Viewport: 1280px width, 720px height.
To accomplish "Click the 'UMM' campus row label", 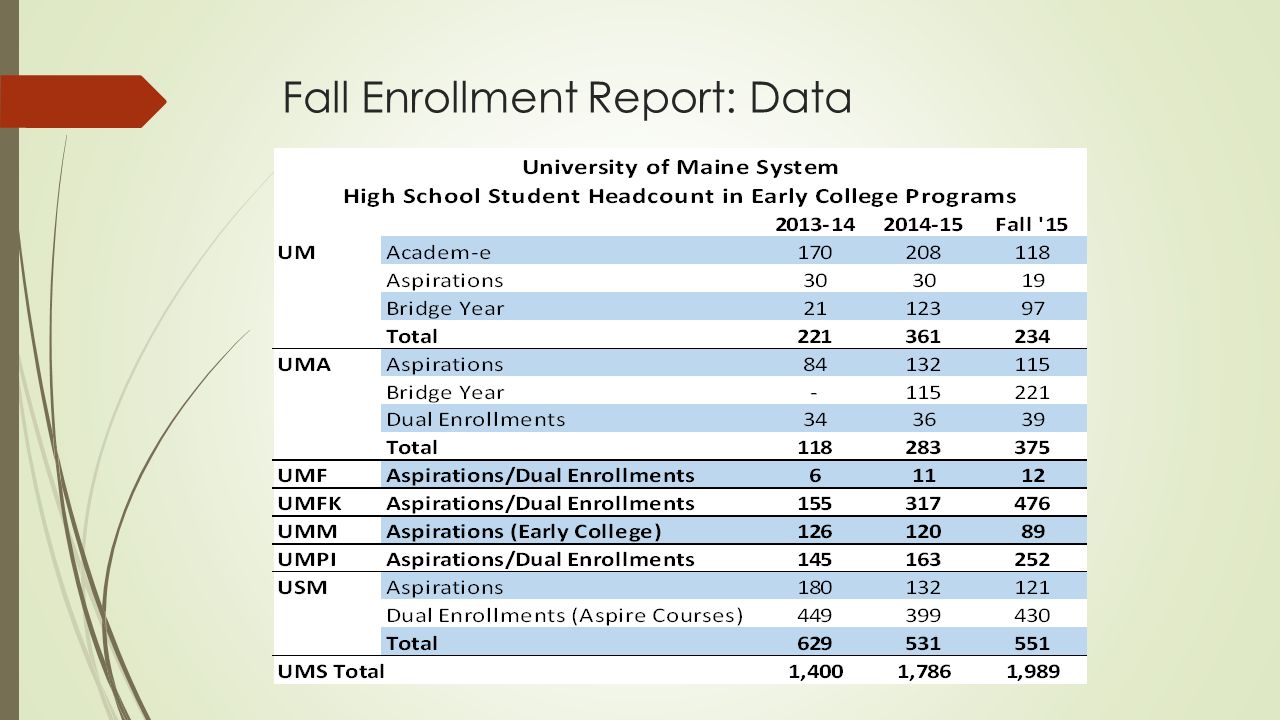I will click(306, 530).
